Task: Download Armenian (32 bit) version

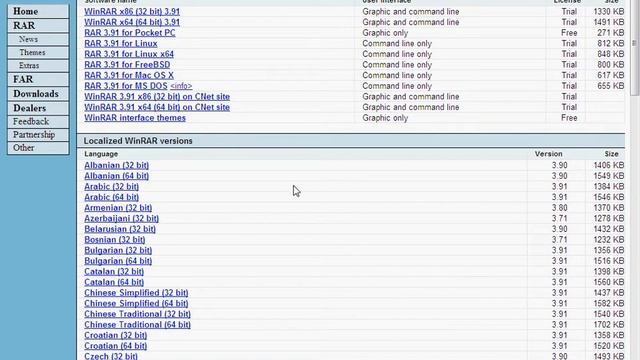Action: [x=118, y=208]
